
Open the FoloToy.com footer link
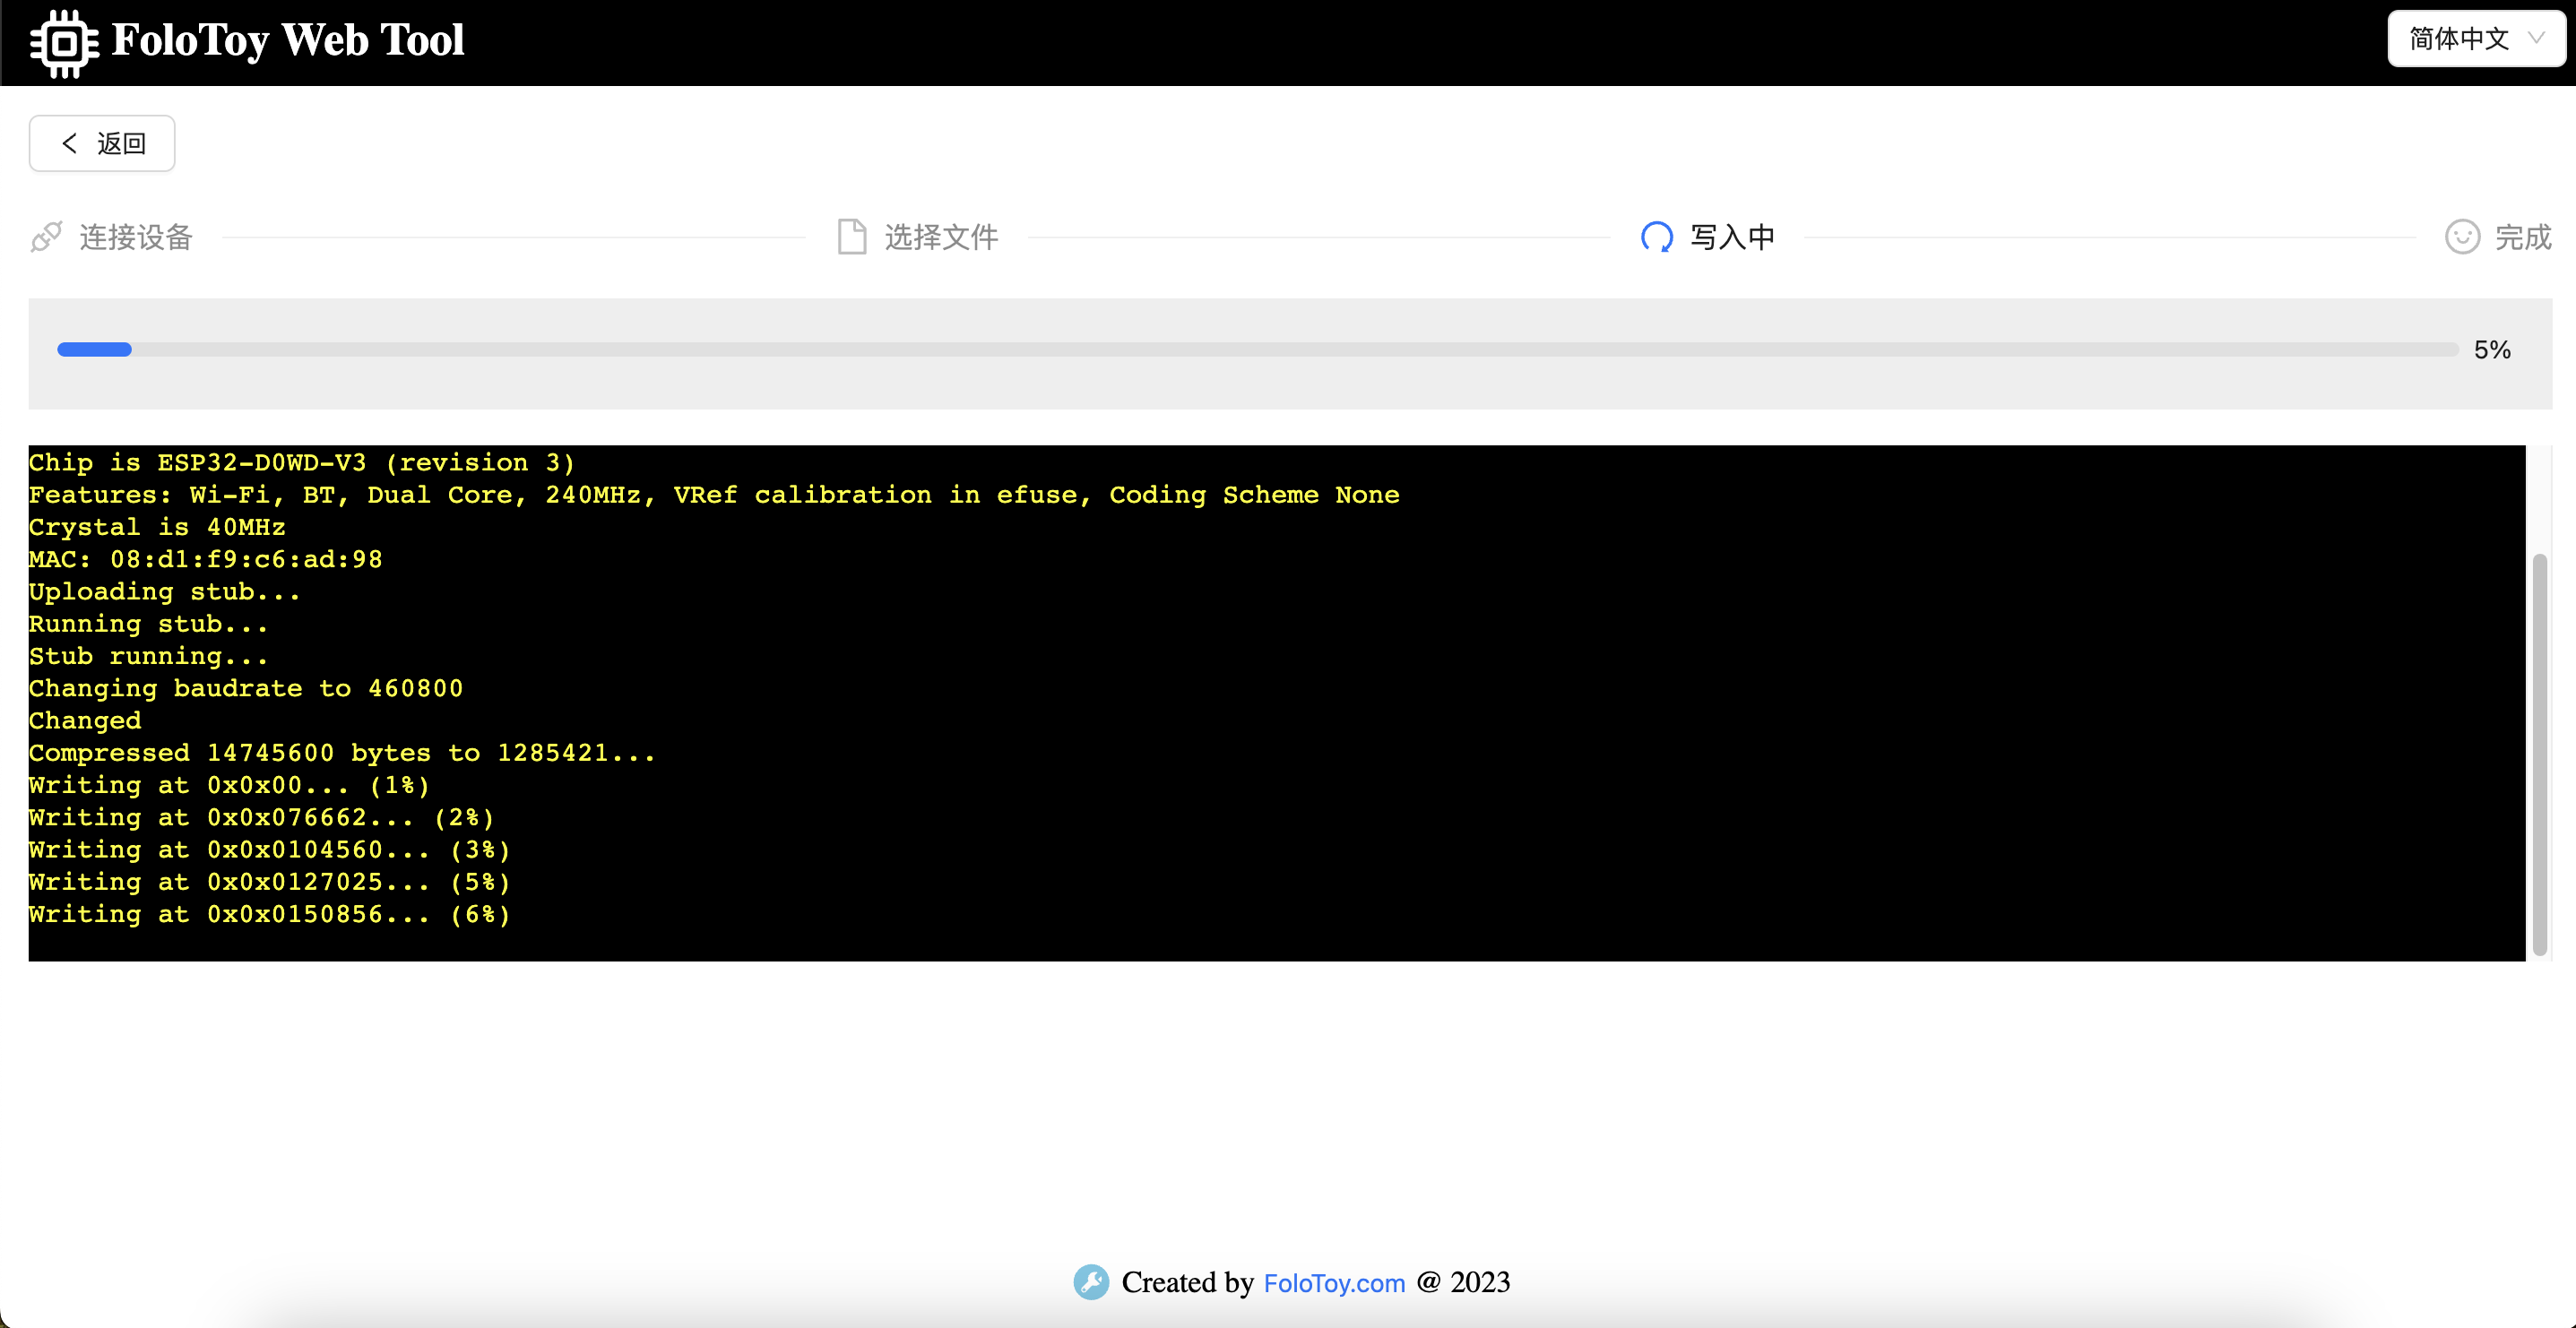[x=1334, y=1283]
